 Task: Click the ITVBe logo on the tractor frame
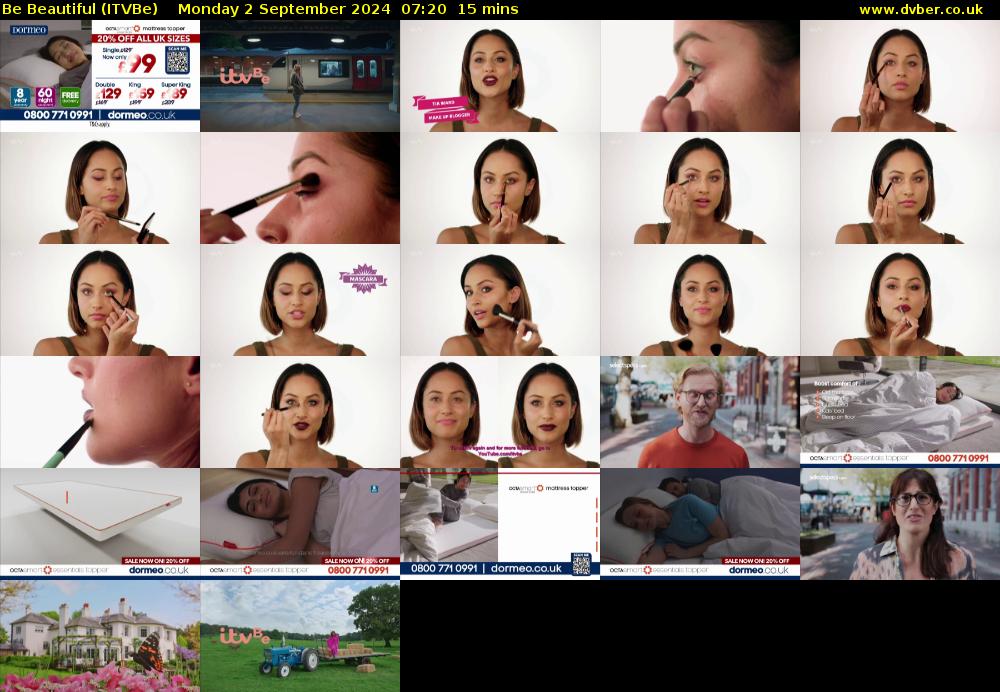click(x=244, y=635)
